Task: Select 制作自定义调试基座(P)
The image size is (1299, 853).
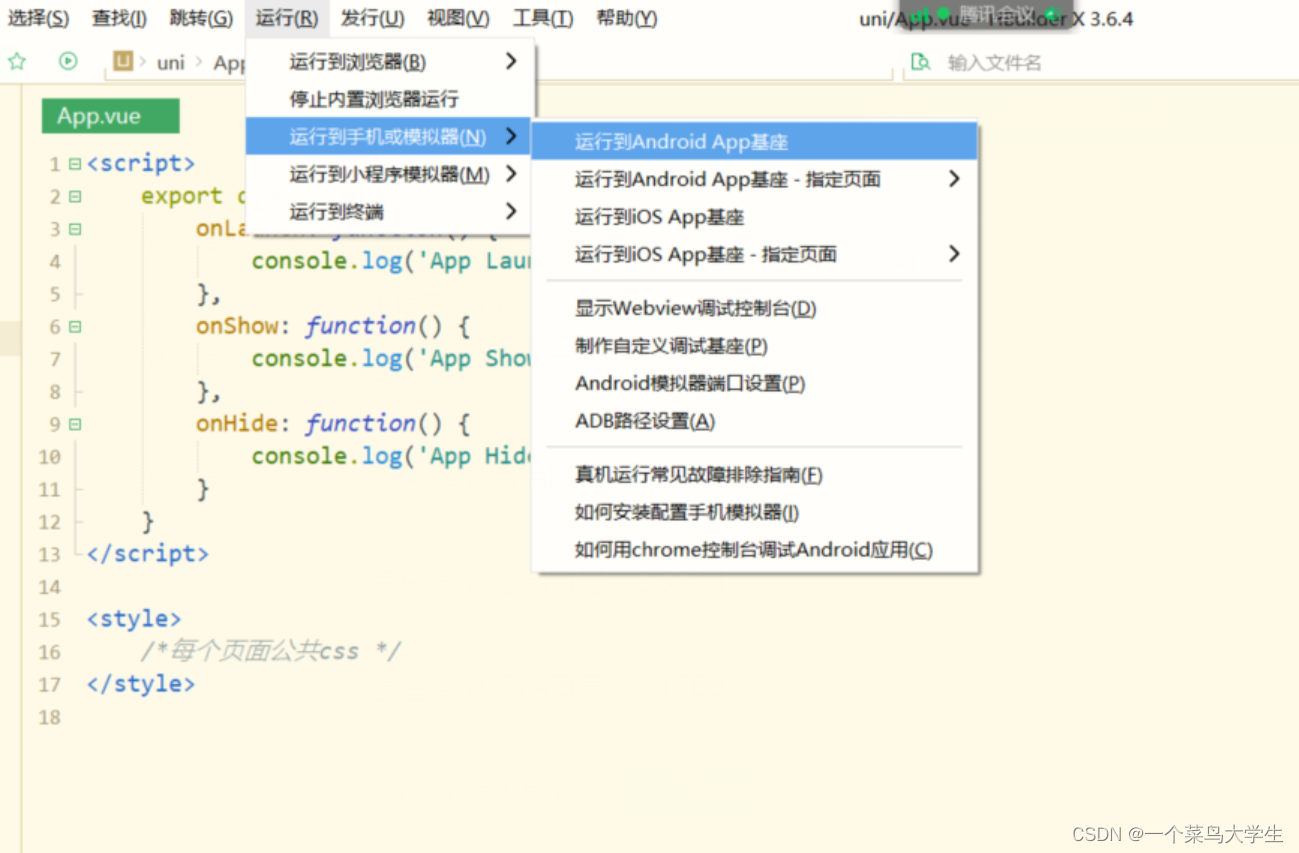Action: [755, 346]
